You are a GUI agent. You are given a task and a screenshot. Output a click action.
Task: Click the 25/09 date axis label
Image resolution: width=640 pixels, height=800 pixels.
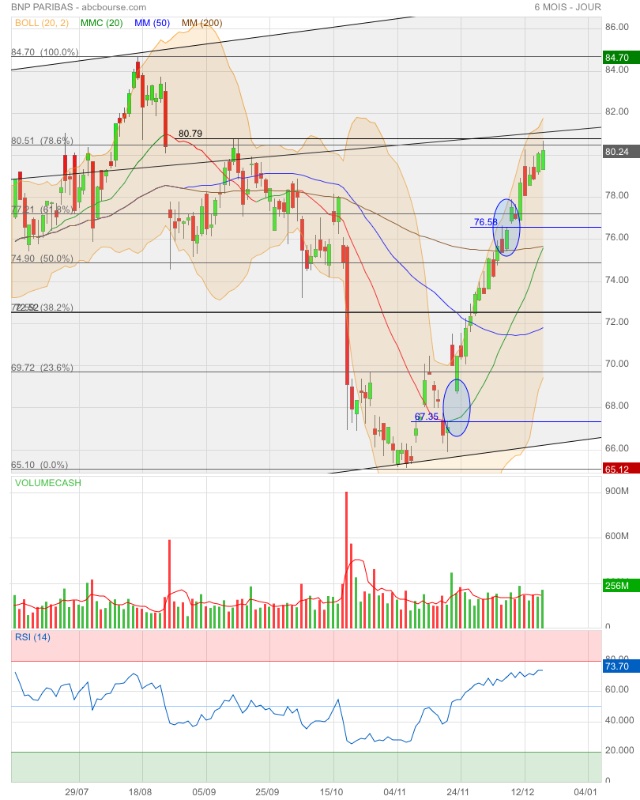pos(267,792)
